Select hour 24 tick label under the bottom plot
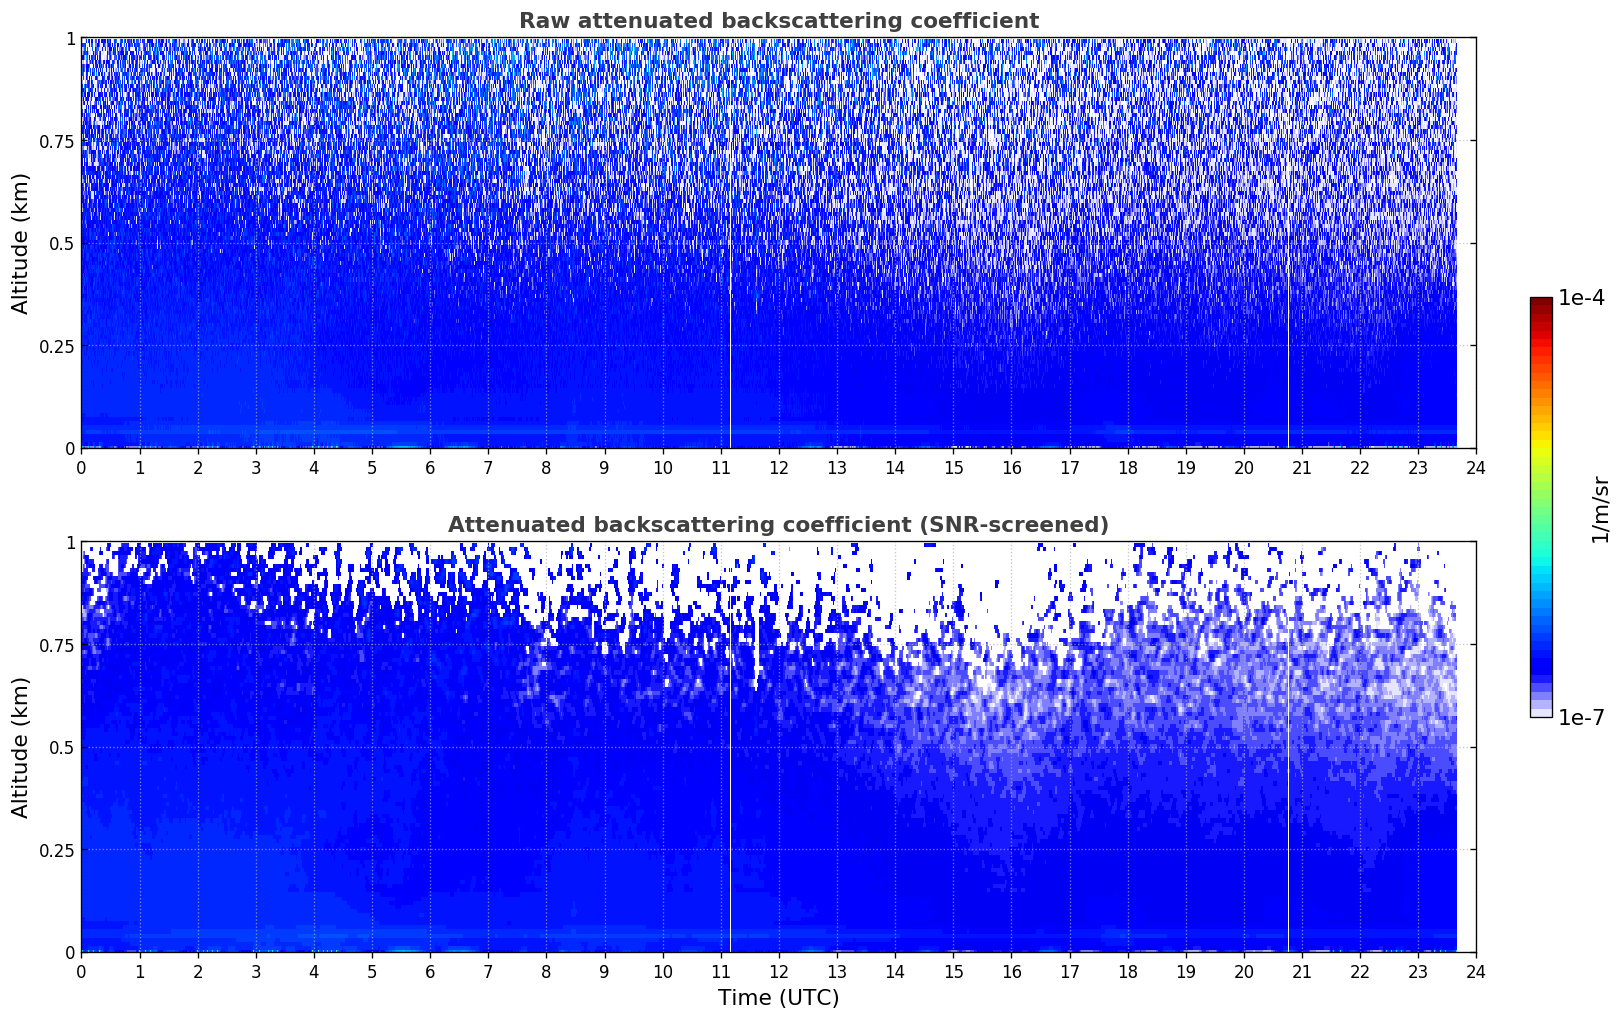The width and height of the screenshot is (1621, 1020). [x=1475, y=971]
